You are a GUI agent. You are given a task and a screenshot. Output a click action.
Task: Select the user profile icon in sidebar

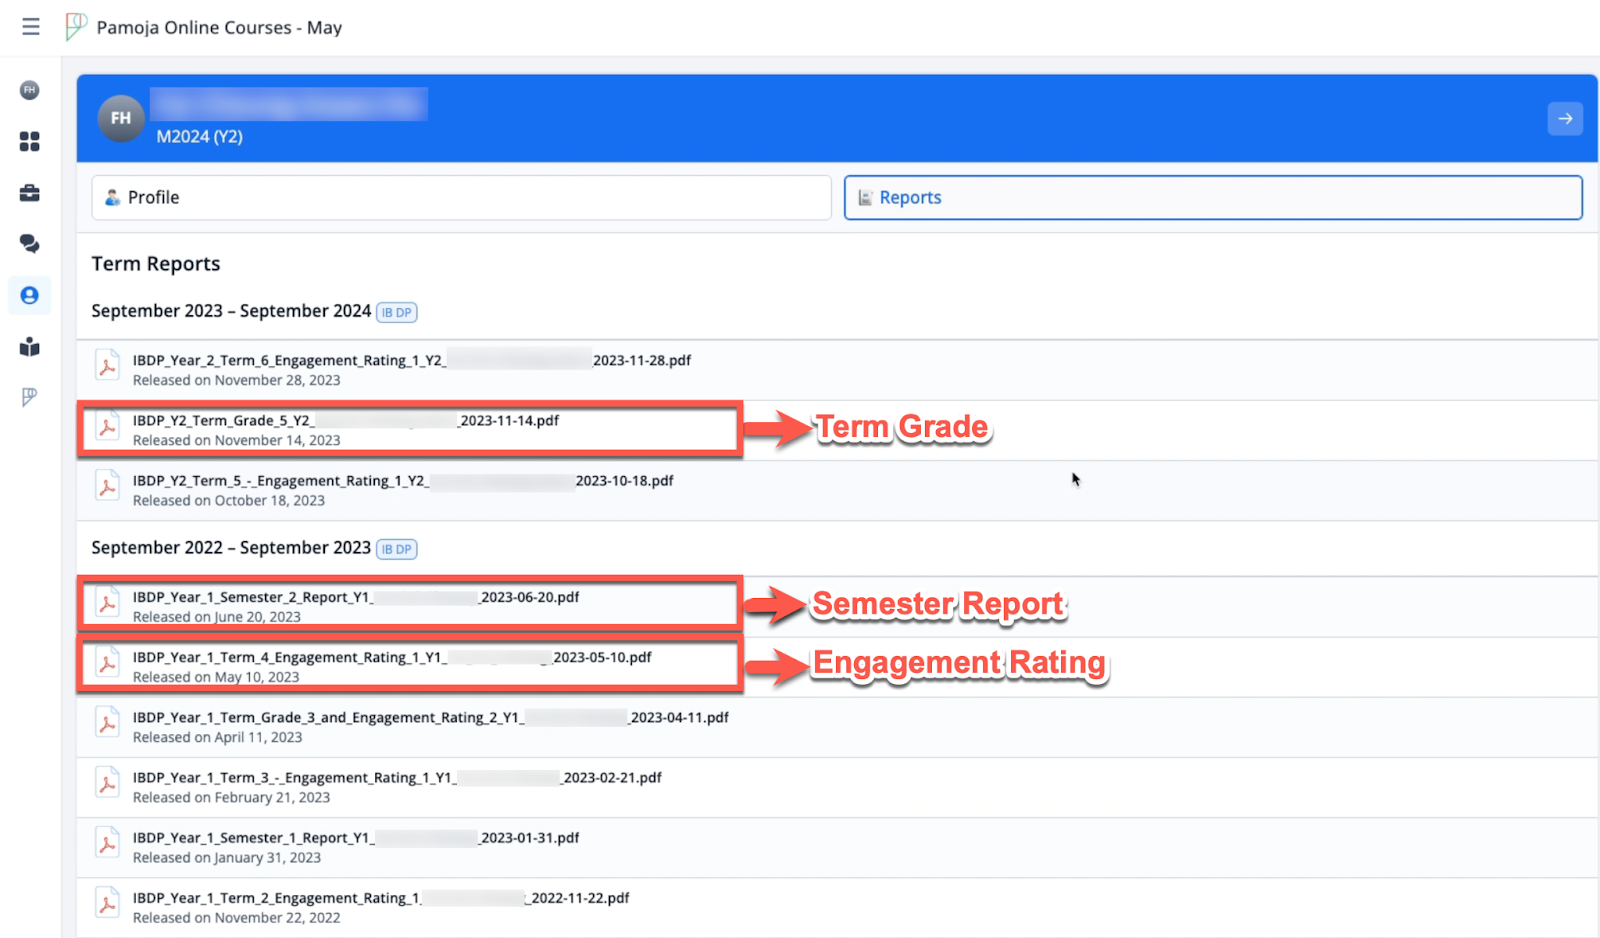coord(30,296)
